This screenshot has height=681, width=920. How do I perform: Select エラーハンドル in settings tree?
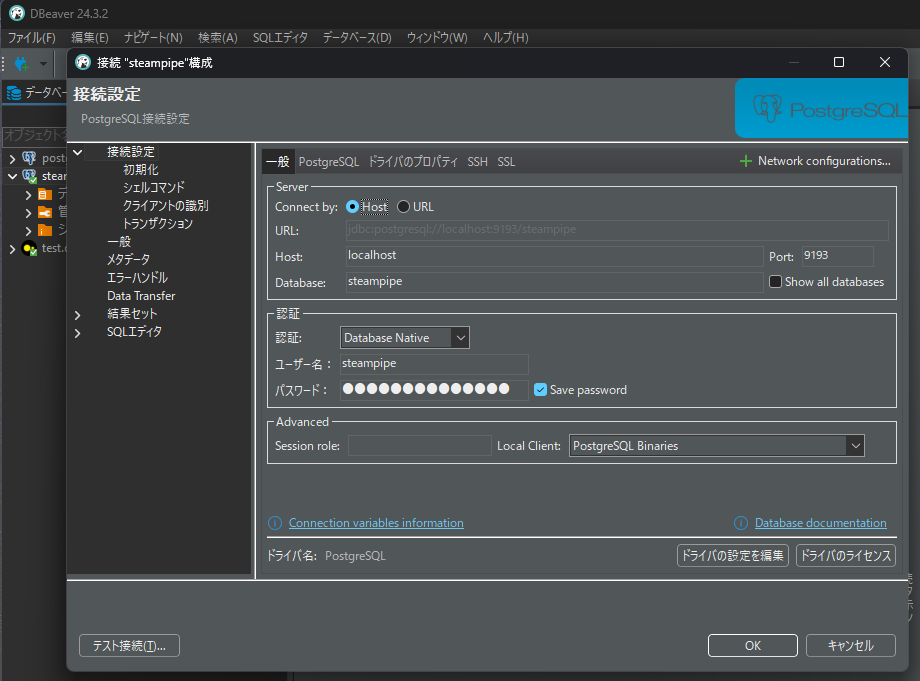[x=137, y=278]
